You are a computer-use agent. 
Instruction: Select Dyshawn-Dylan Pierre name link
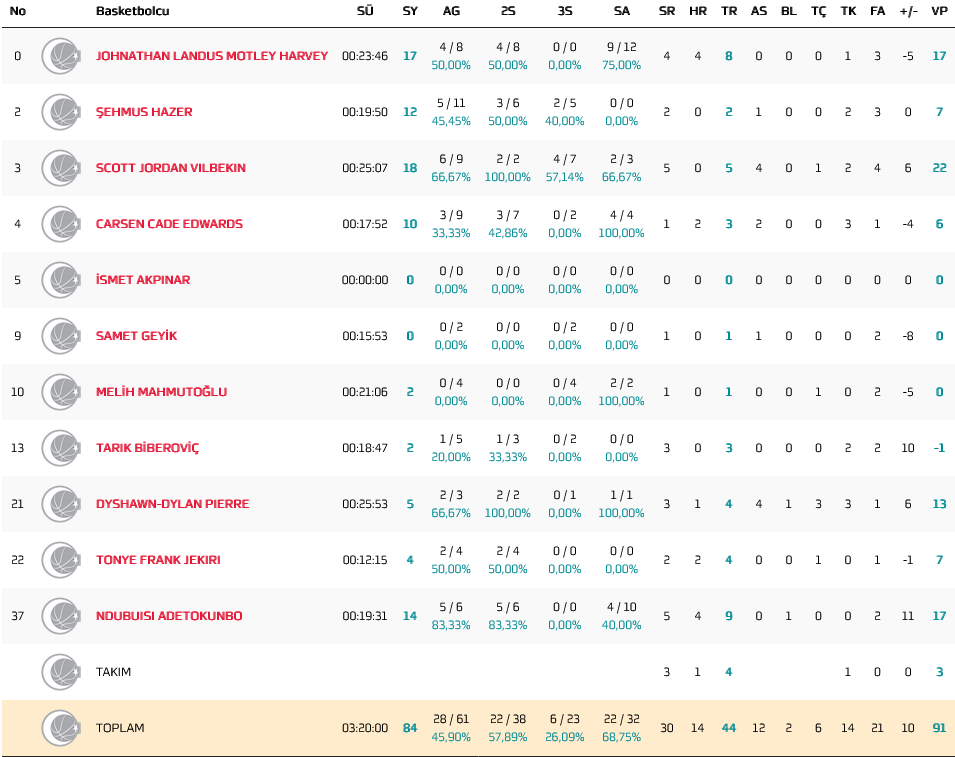pos(170,504)
